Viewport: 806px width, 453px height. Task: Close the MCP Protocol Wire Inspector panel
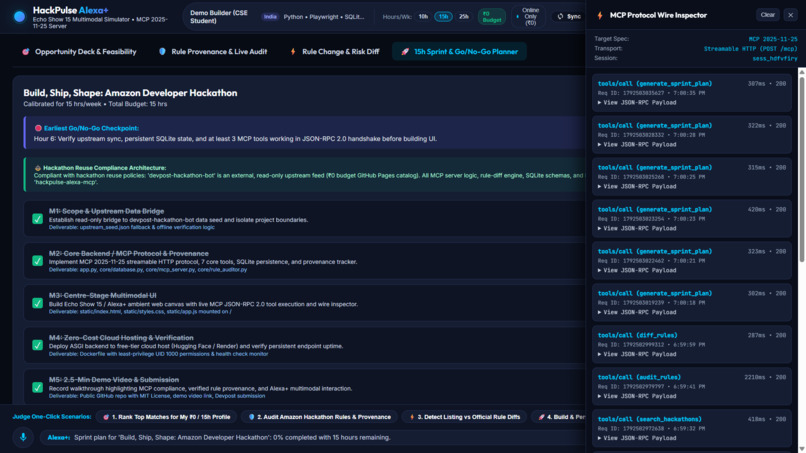pyautogui.click(x=791, y=15)
